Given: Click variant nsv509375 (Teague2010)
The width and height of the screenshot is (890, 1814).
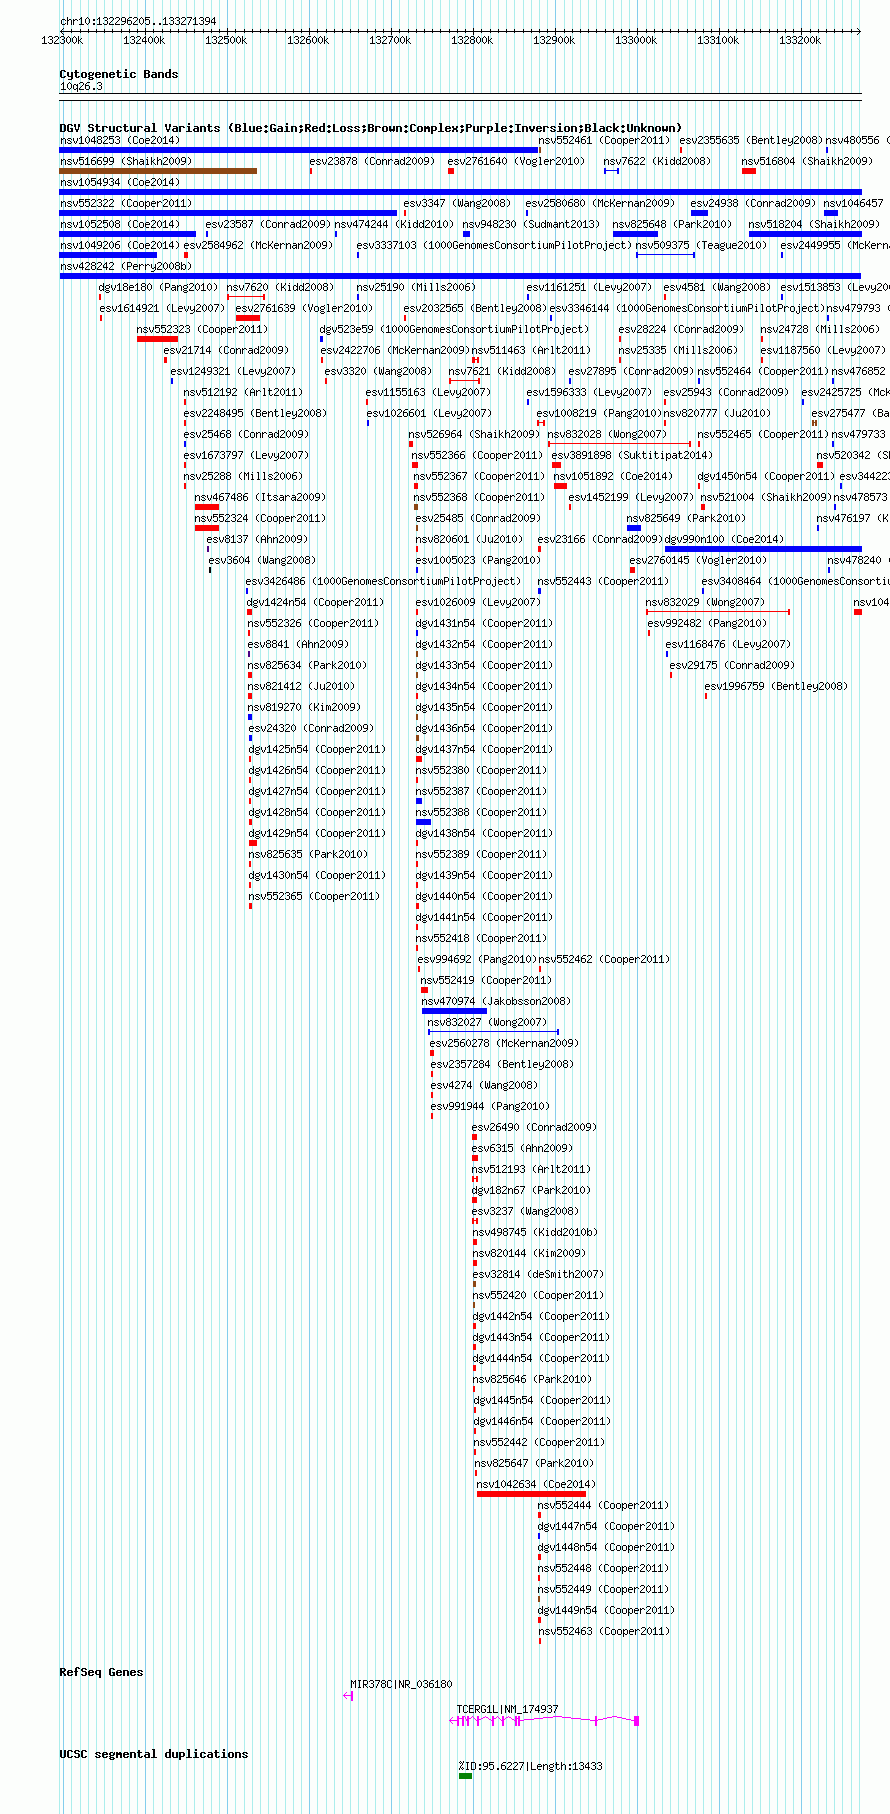Looking at the screenshot, I should tap(701, 245).
